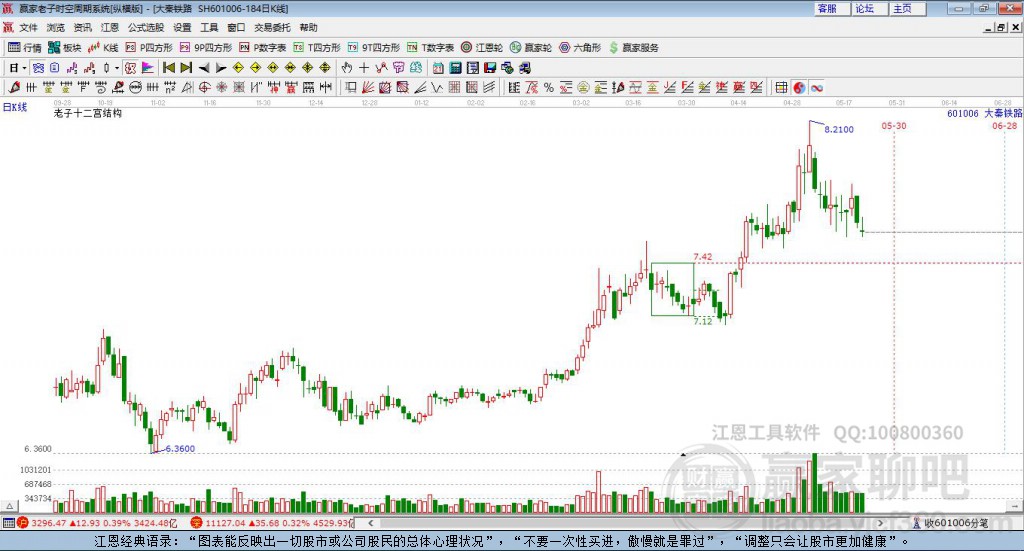Select the spiral drawing tool
Image resolution: width=1024 pixels, height=551 pixels.
(101, 87)
